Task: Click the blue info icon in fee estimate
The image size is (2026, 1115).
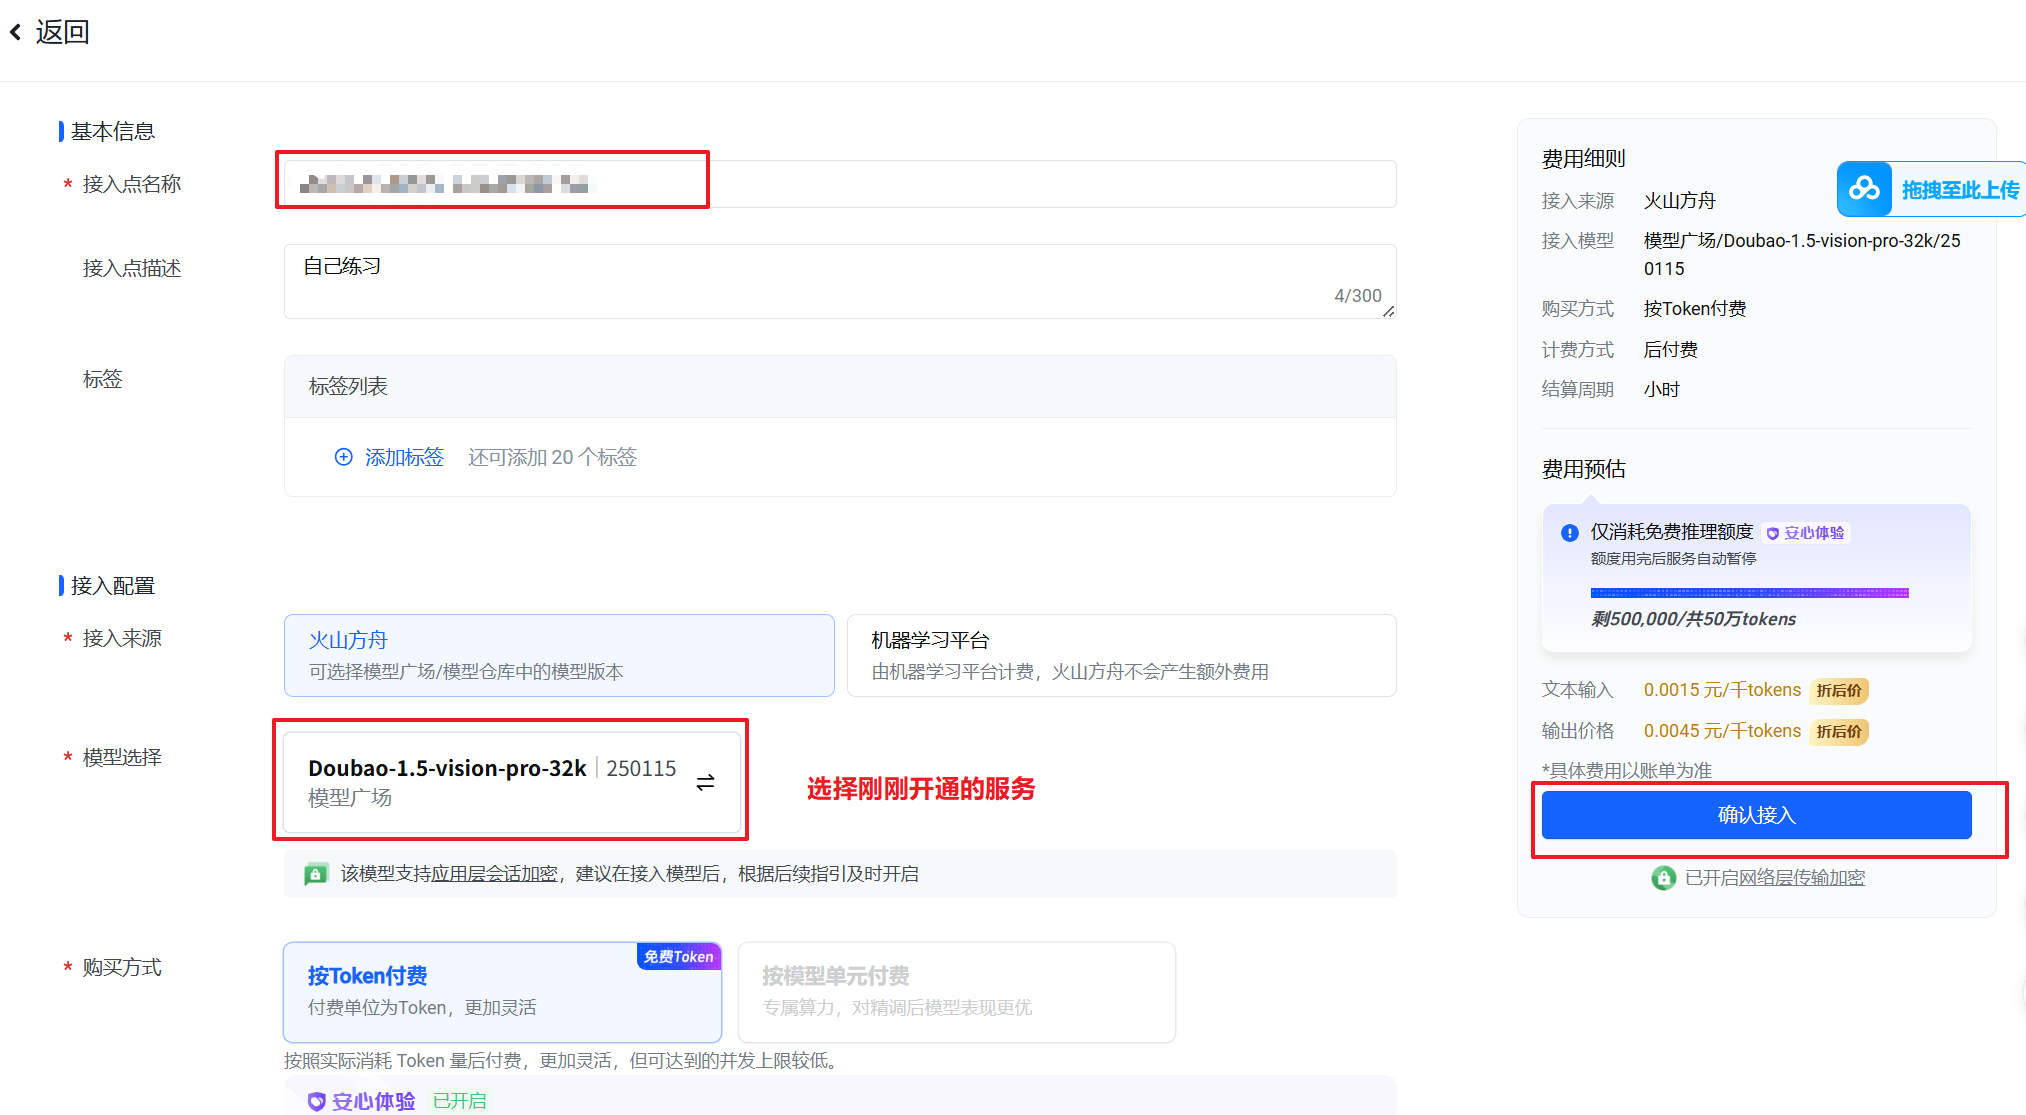Action: coord(1570,533)
